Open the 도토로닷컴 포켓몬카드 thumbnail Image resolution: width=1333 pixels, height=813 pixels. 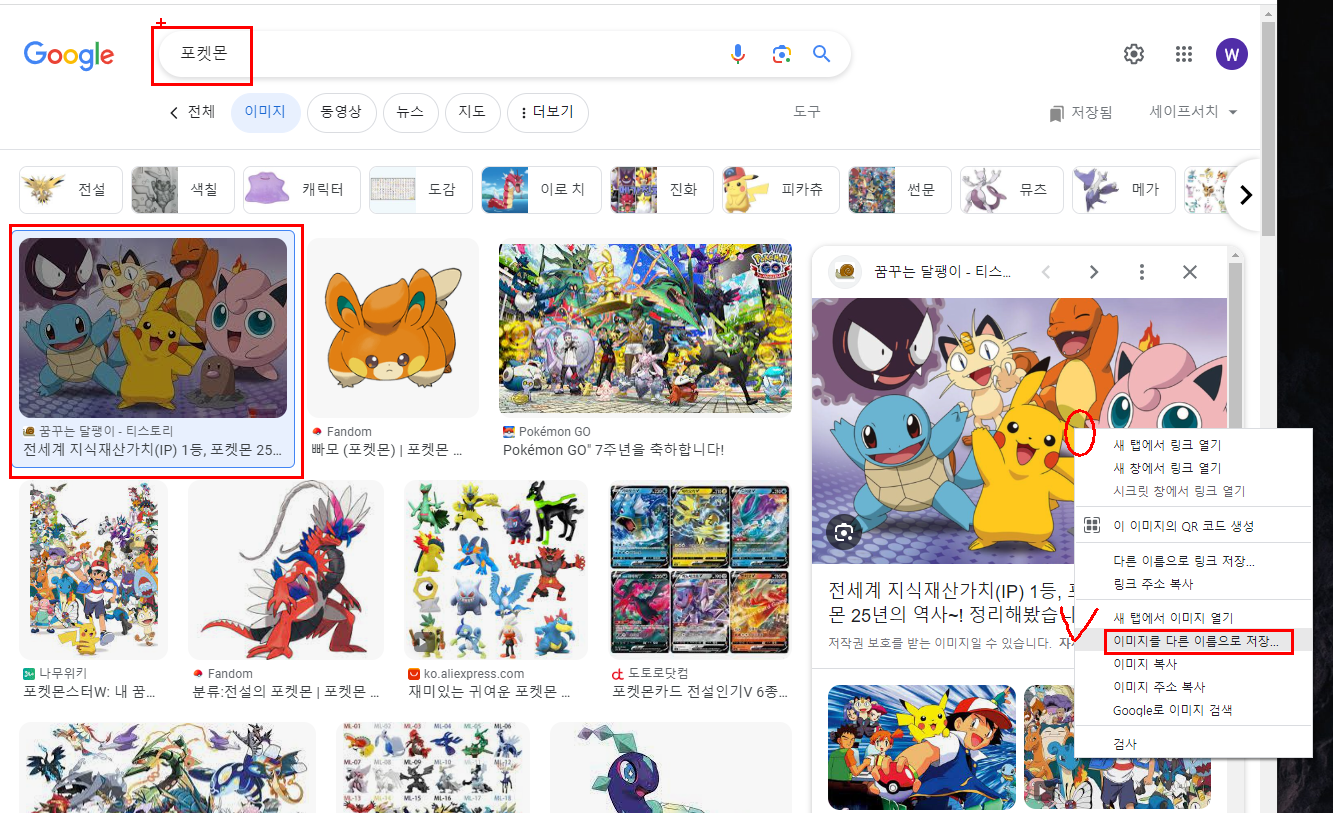[x=700, y=572]
